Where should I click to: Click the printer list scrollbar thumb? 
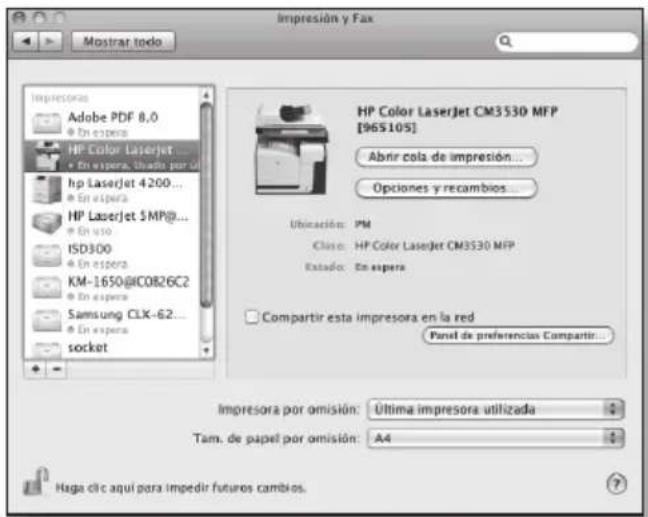click(x=206, y=205)
